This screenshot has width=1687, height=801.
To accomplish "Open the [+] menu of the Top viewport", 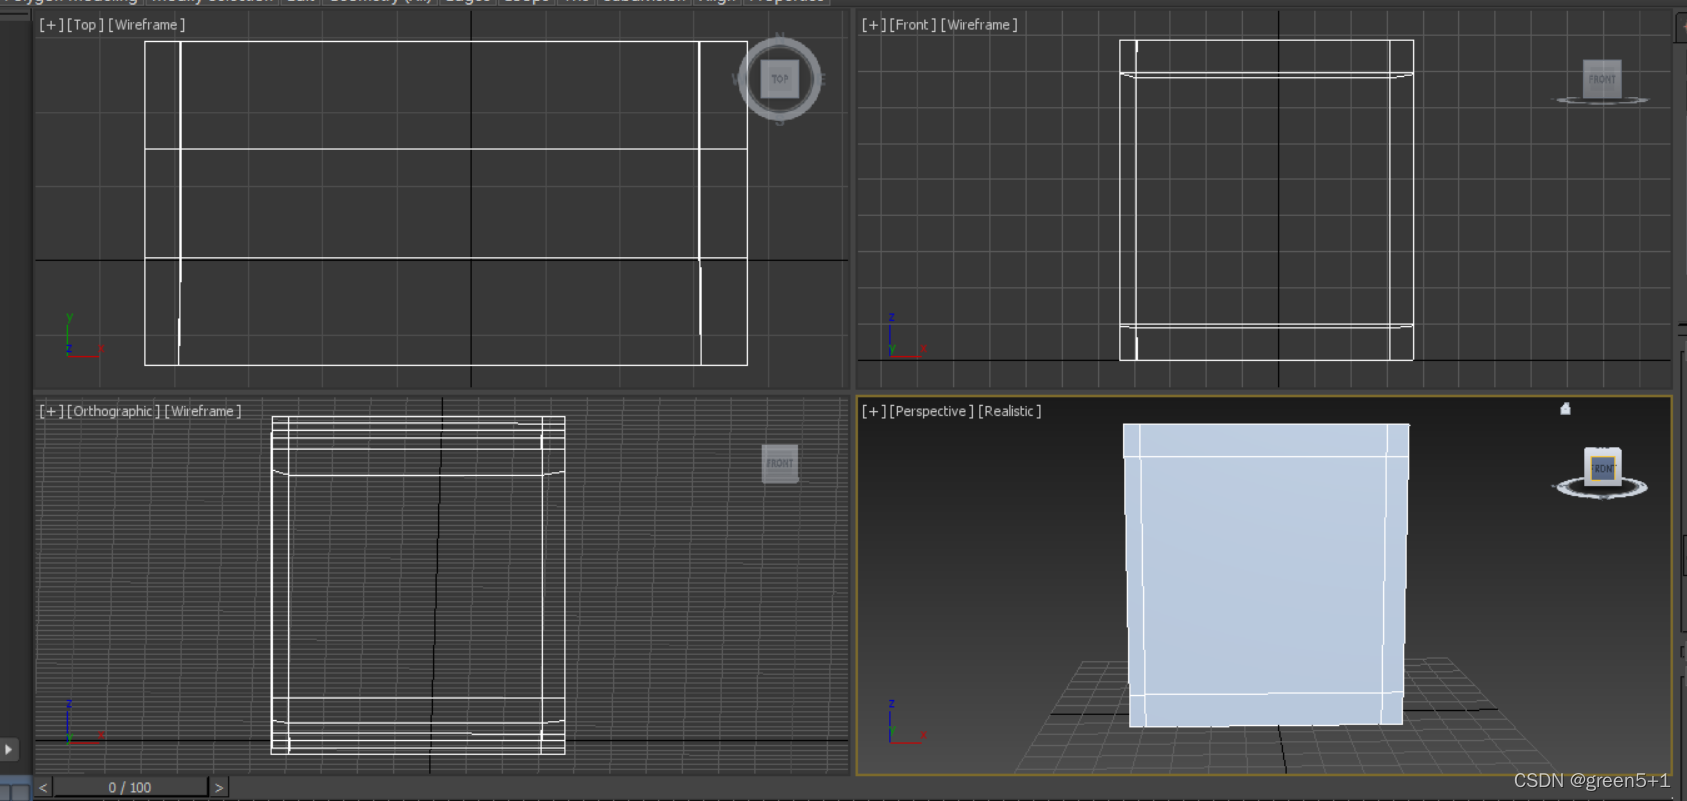I will coord(51,24).
